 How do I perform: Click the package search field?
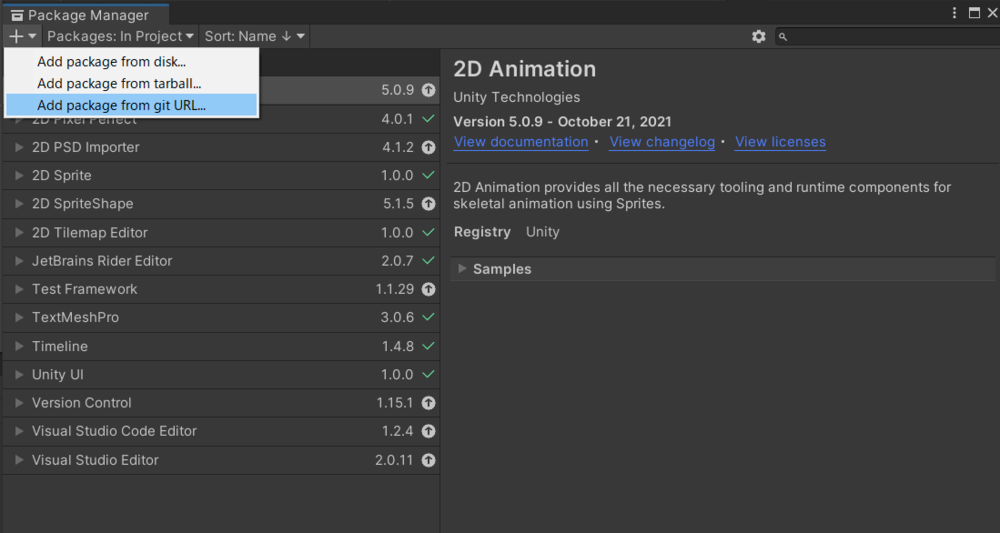click(x=890, y=36)
